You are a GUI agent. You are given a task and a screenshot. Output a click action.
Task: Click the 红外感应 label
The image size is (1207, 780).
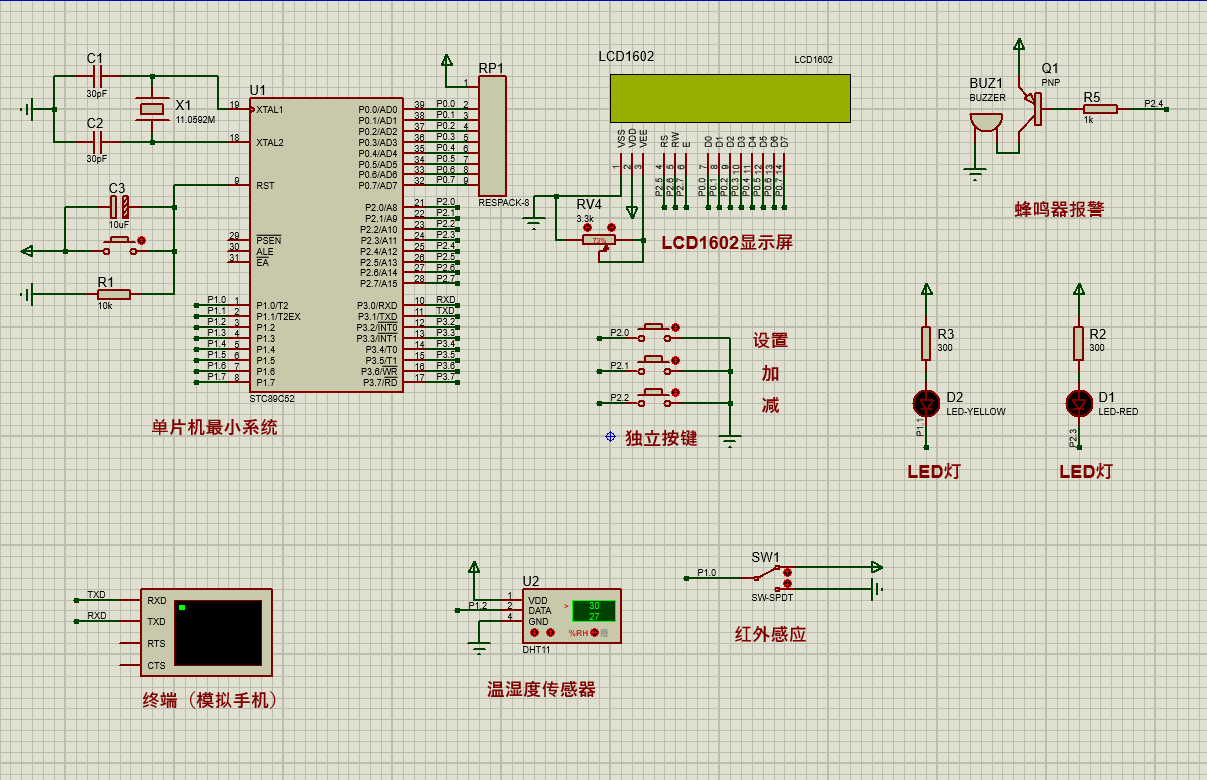(770, 634)
